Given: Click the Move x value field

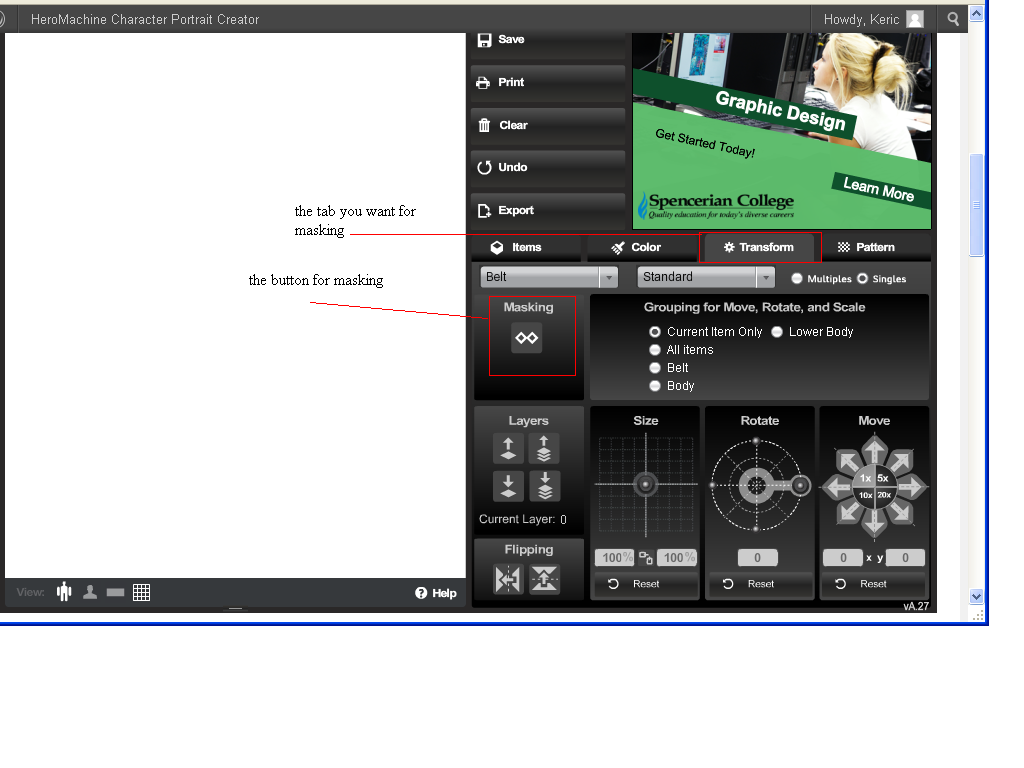Looking at the screenshot, I should click(843, 558).
